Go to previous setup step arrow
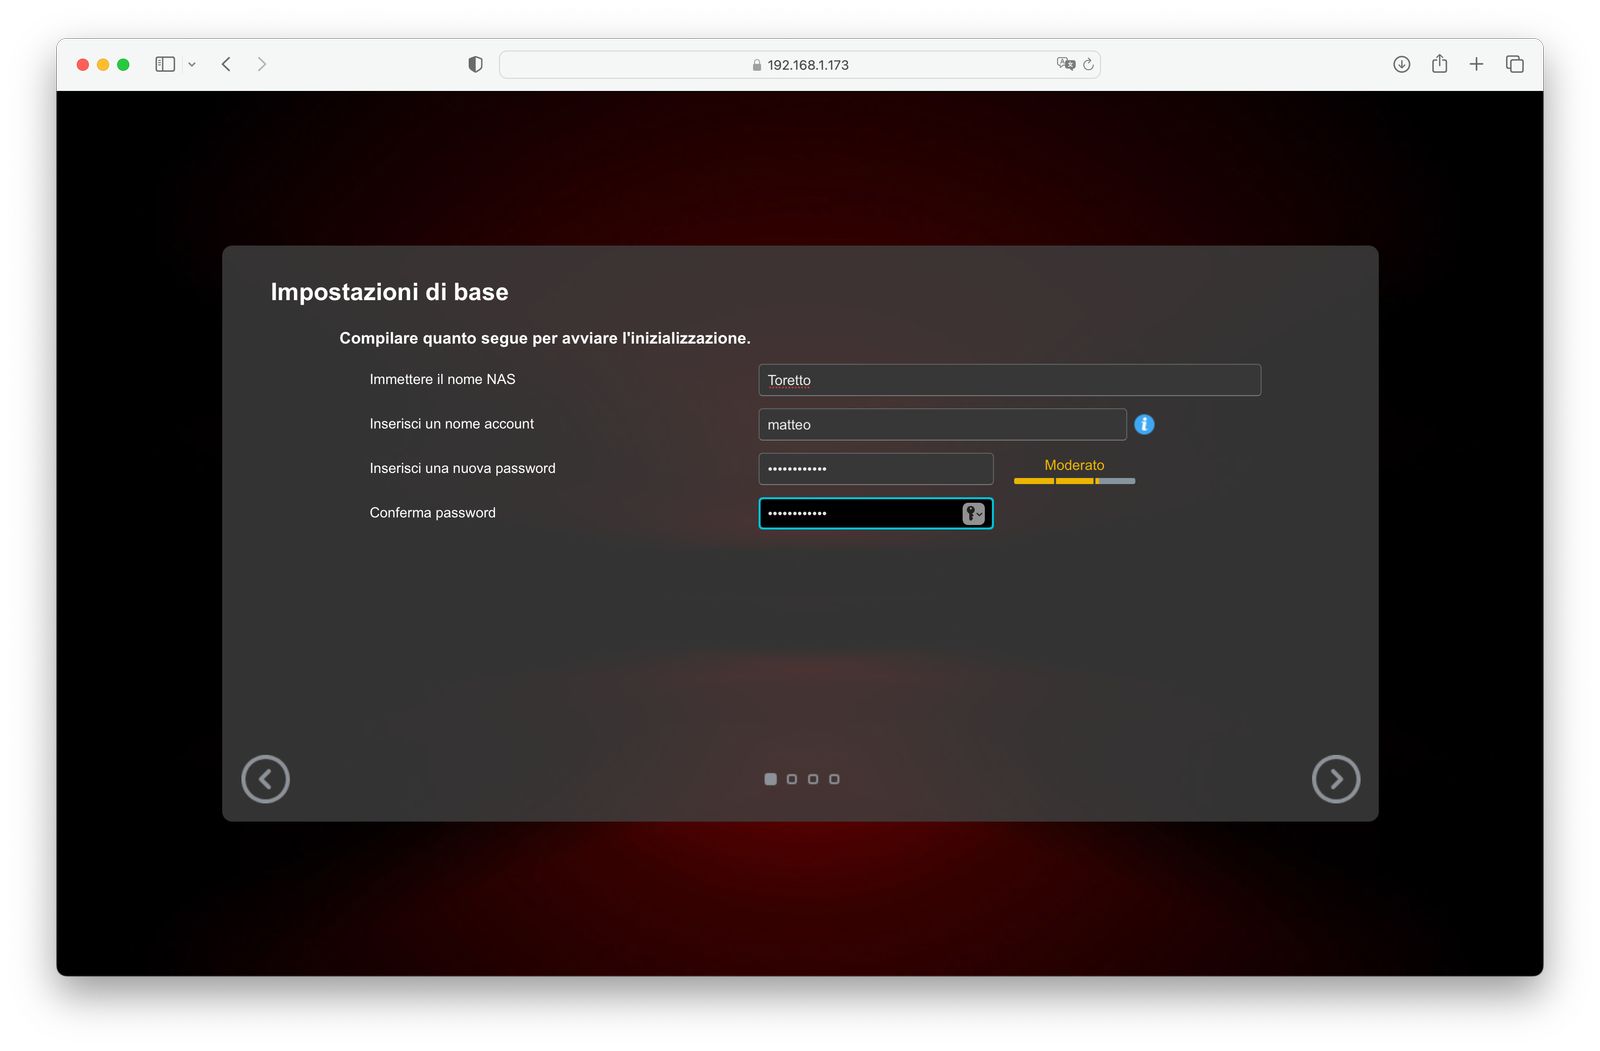 tap(266, 779)
